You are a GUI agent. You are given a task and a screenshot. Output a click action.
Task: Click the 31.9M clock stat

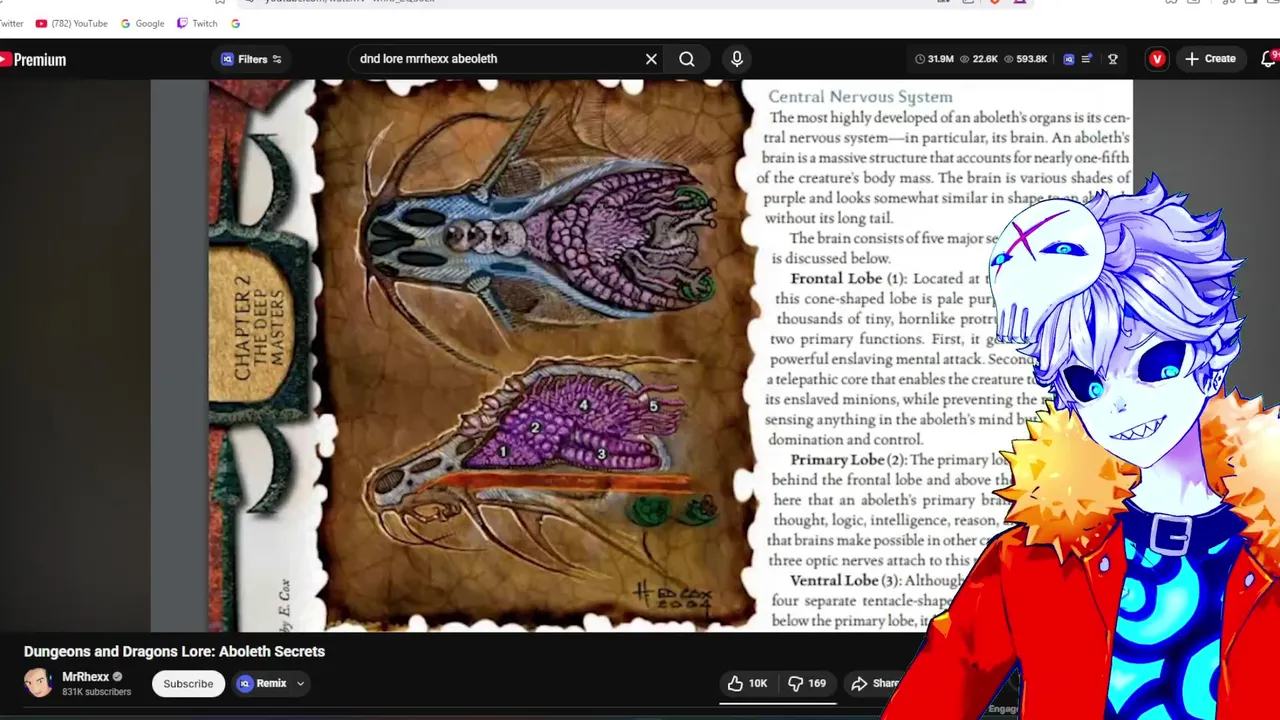[x=934, y=59]
